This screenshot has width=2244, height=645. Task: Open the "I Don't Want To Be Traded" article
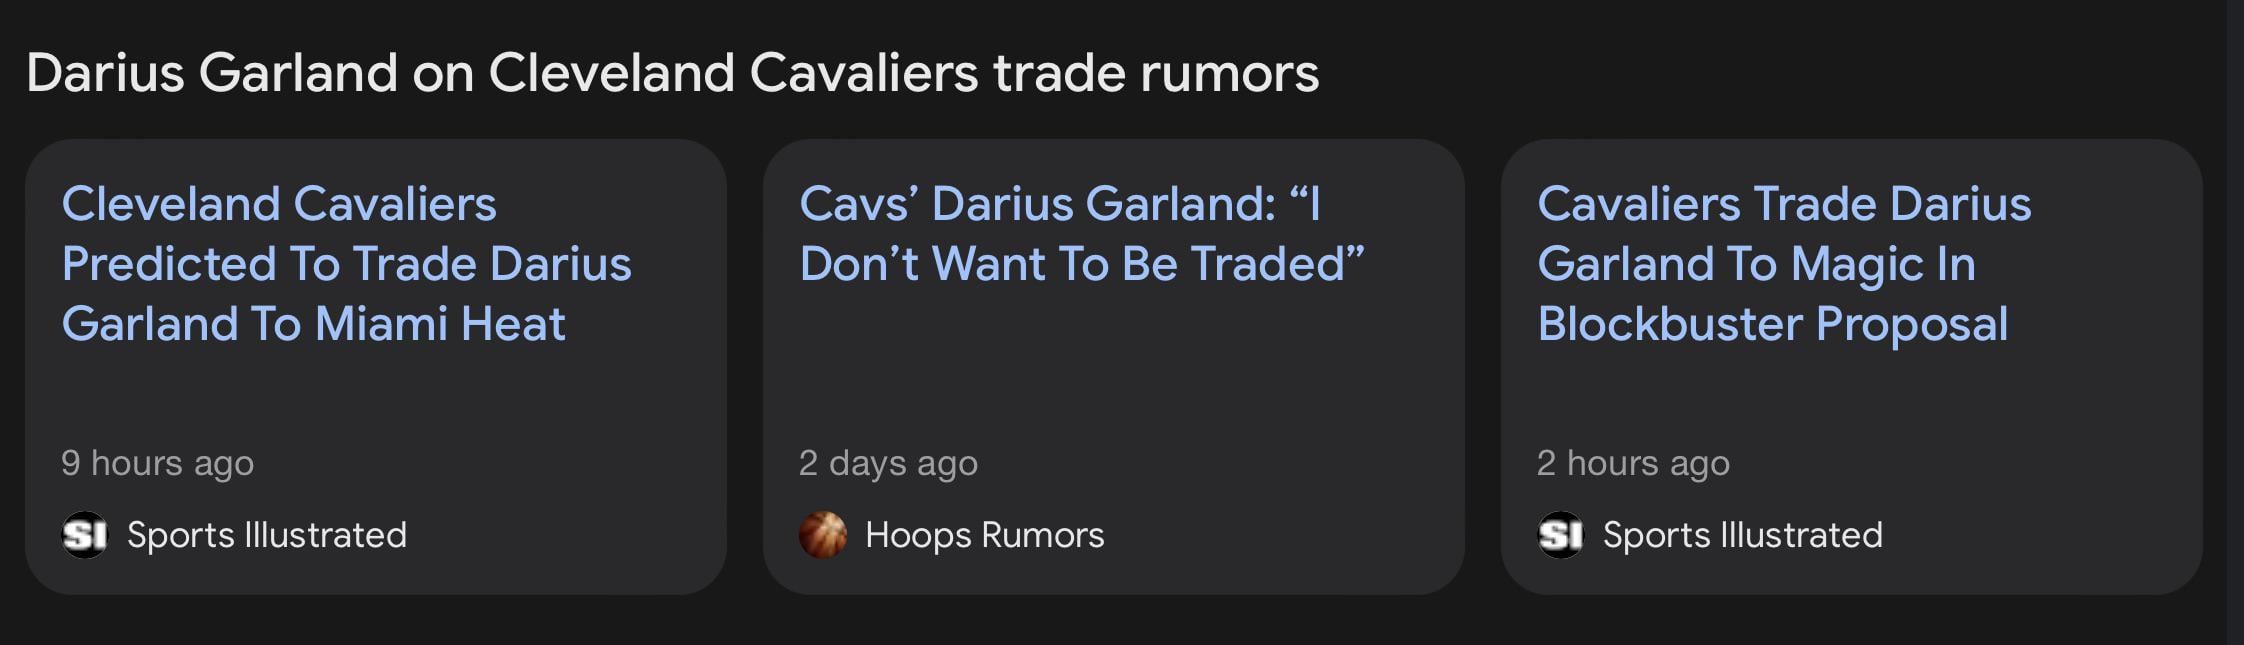coord(1082,234)
